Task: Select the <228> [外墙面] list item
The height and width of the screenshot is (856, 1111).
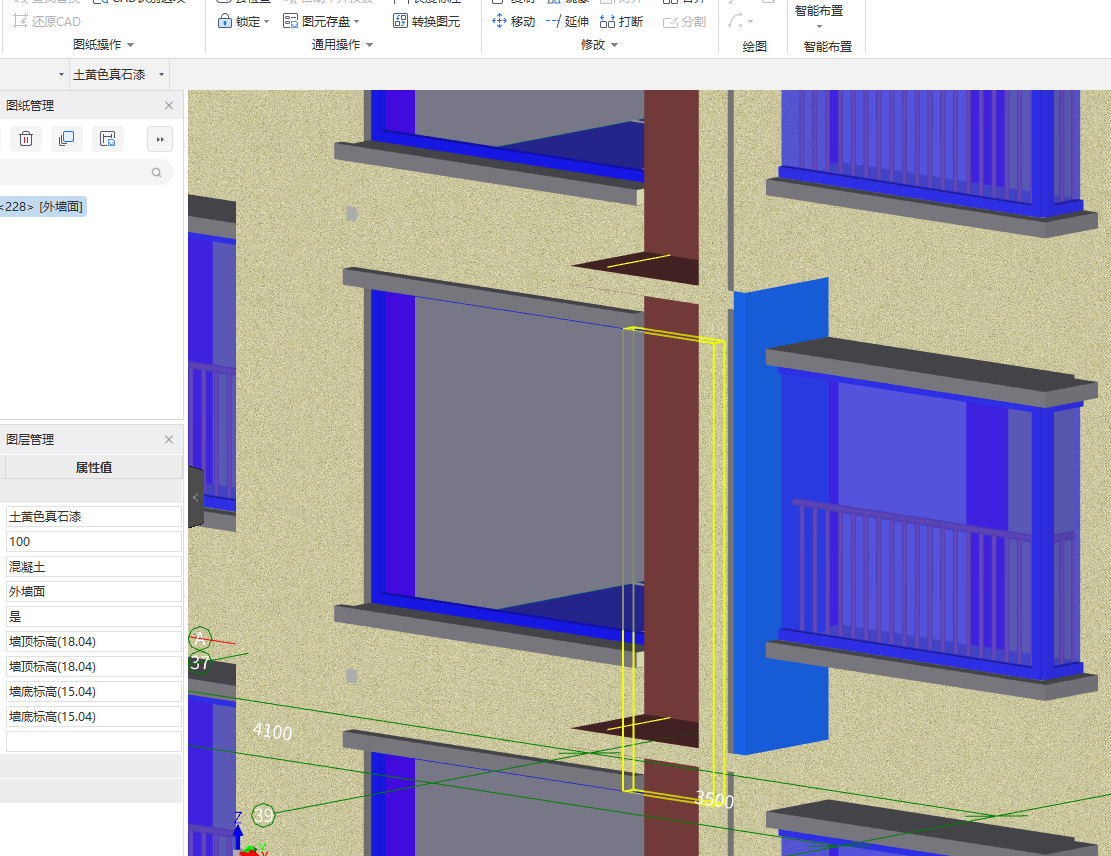Action: coord(42,207)
